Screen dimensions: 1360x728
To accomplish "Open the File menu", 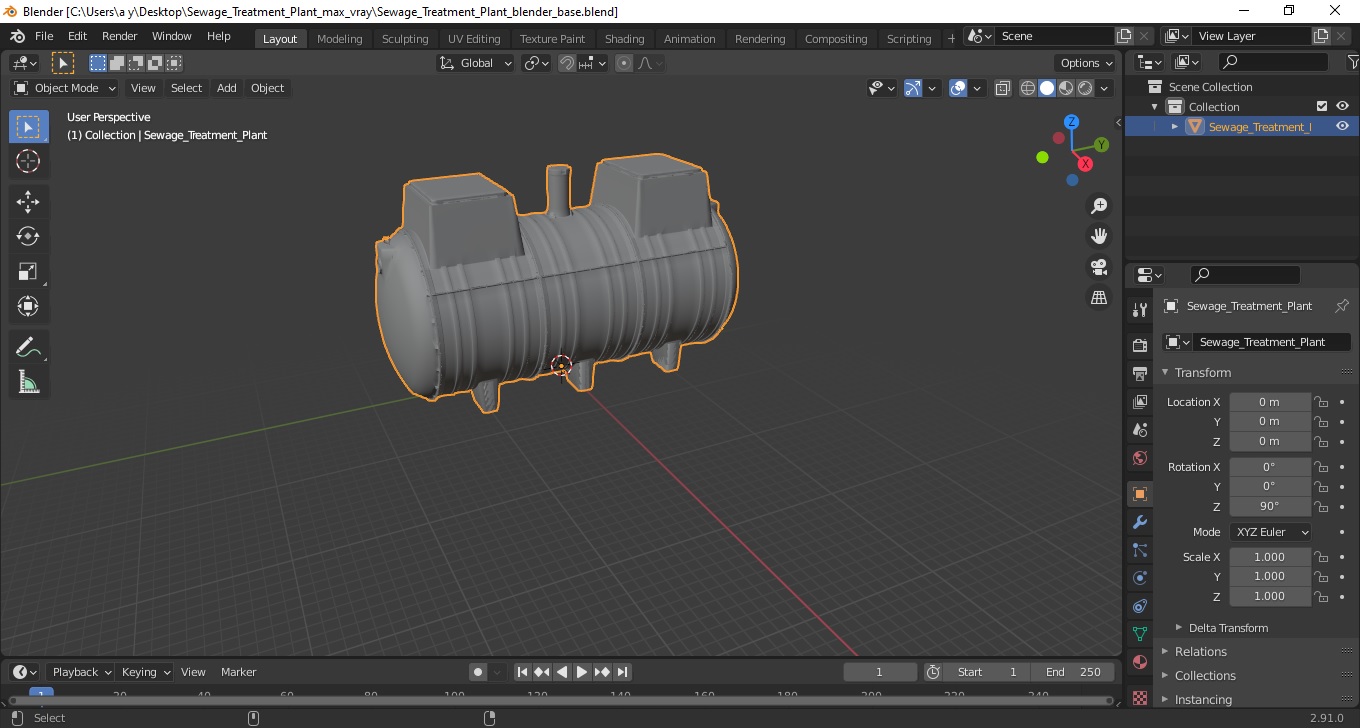I will pos(44,36).
